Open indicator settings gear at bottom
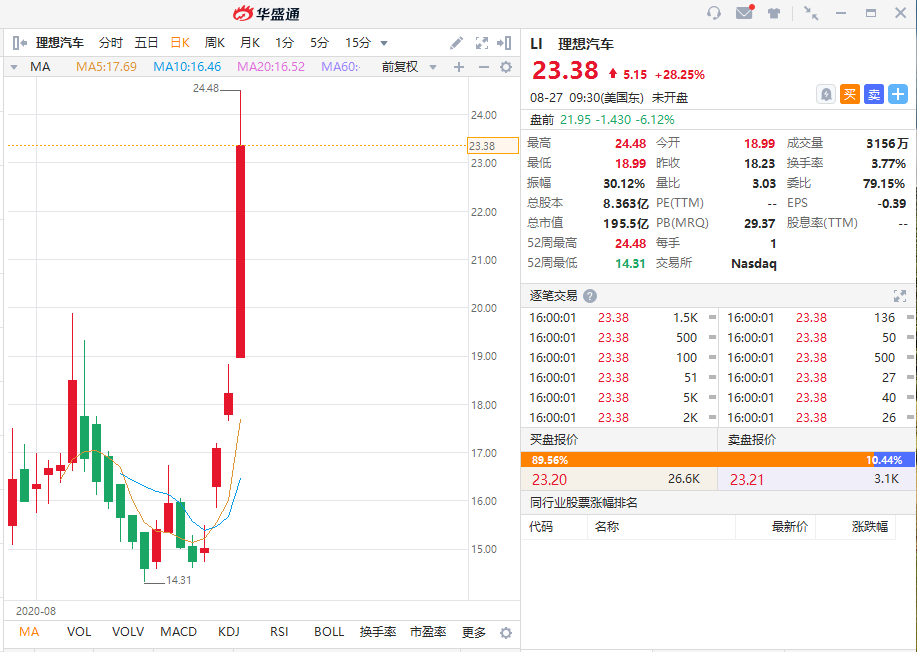 tap(506, 633)
